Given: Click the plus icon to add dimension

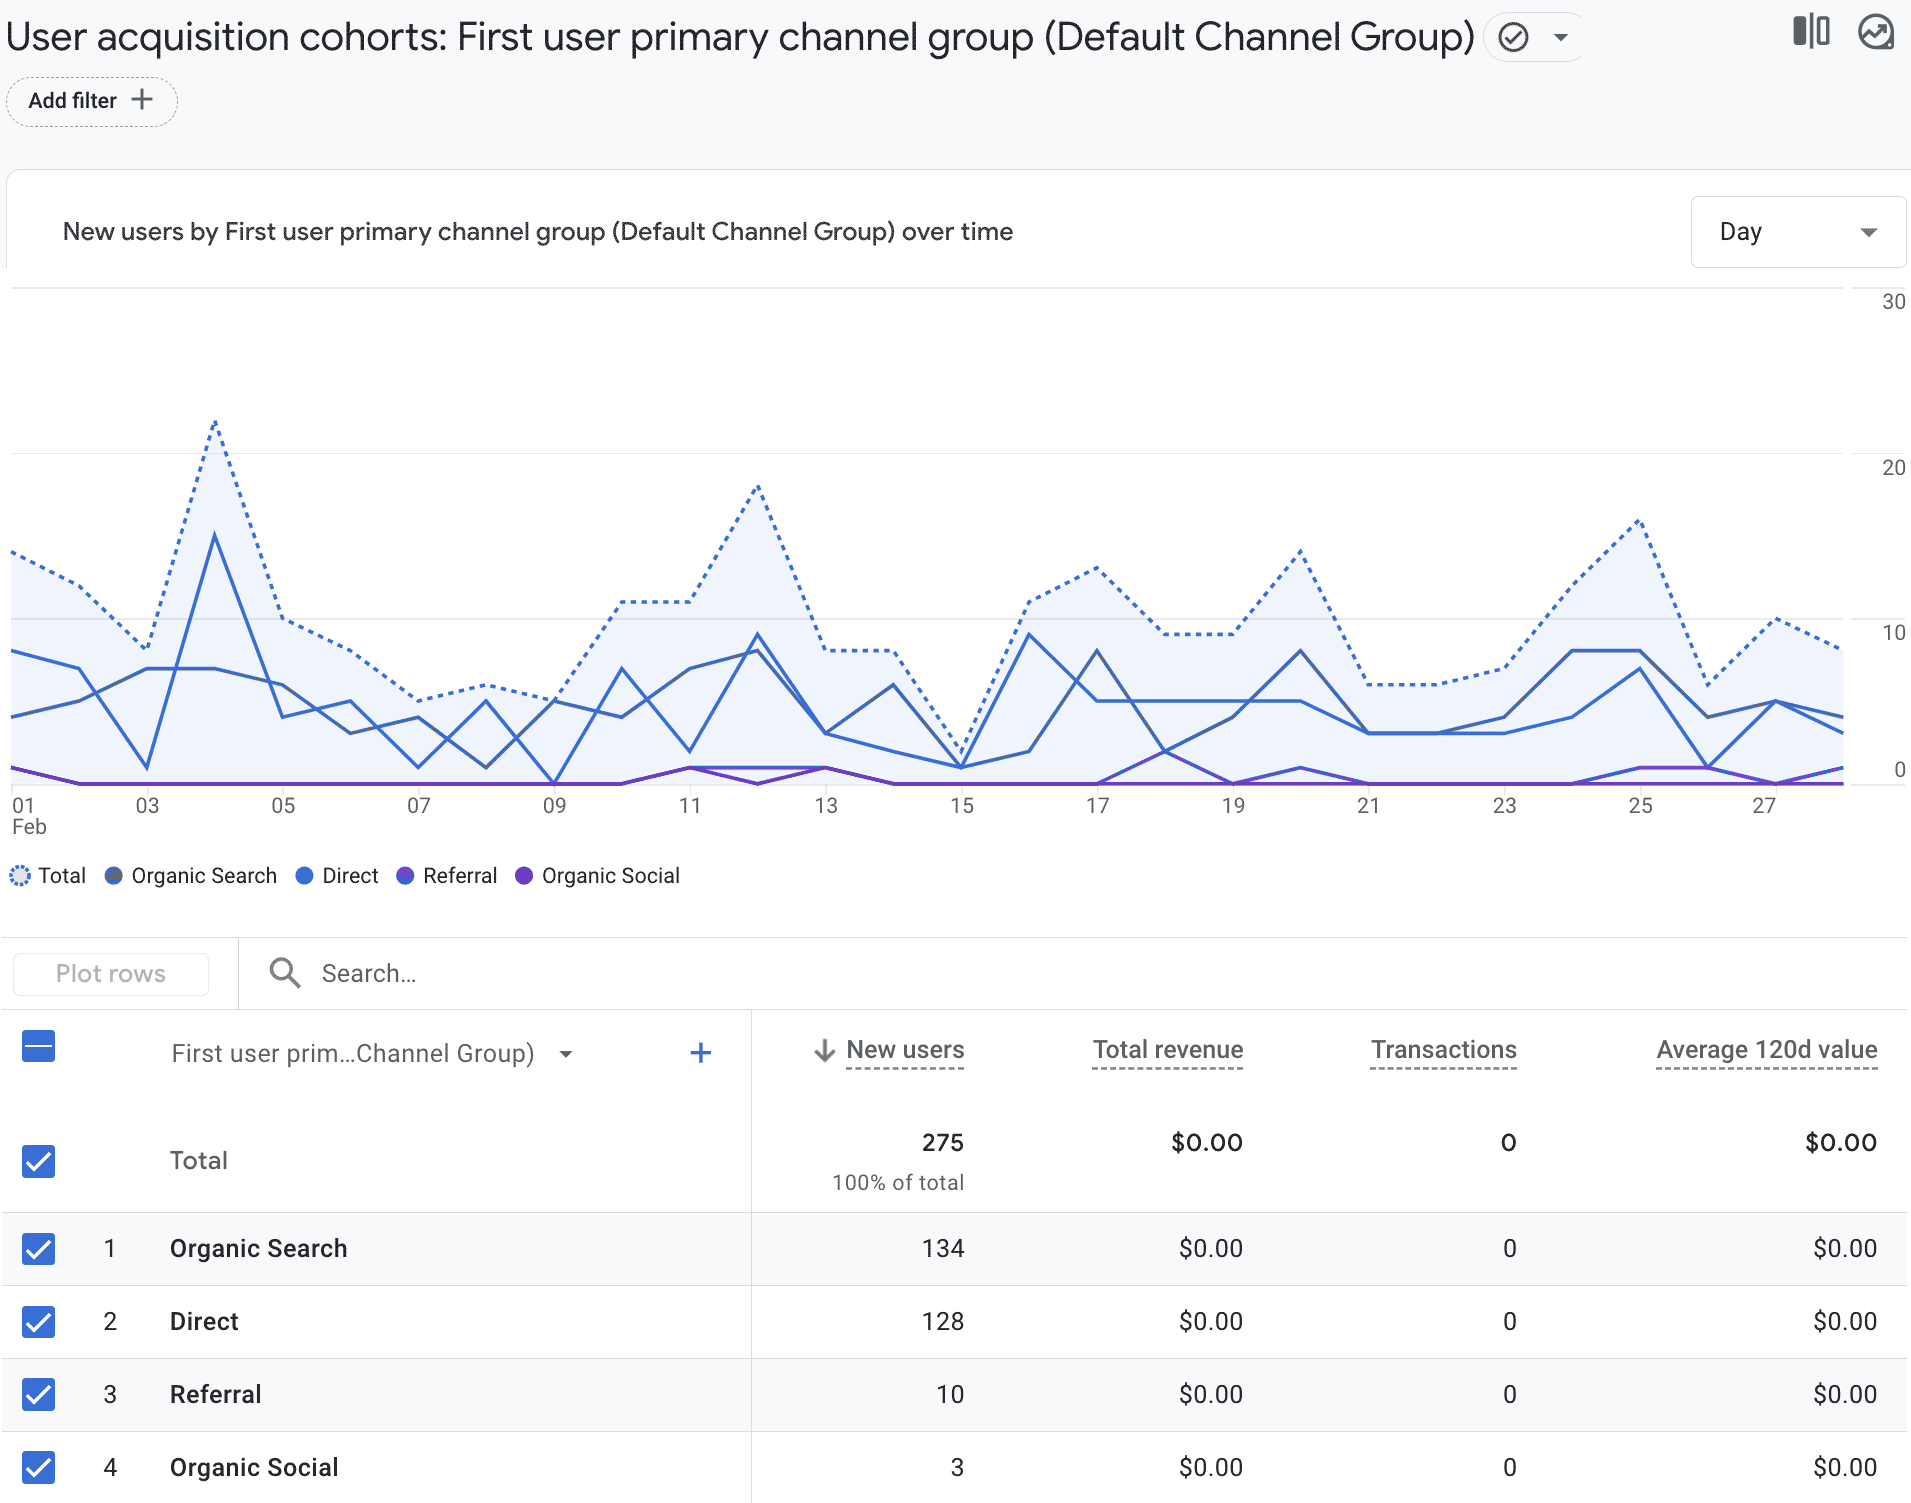Looking at the screenshot, I should pyautogui.click(x=701, y=1053).
